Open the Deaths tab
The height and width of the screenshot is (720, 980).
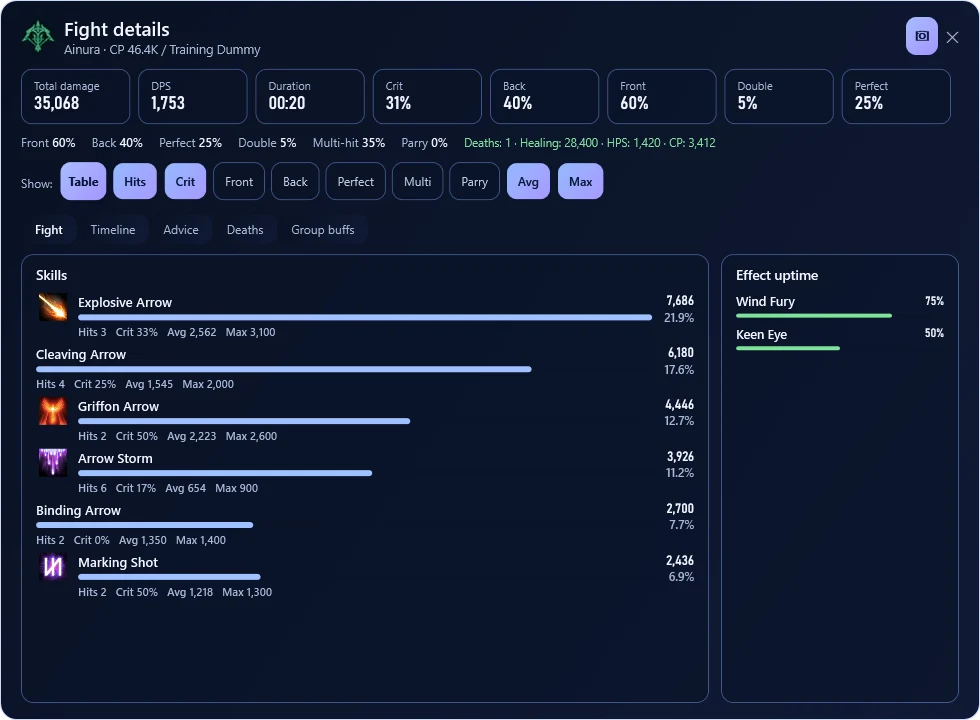coord(245,230)
